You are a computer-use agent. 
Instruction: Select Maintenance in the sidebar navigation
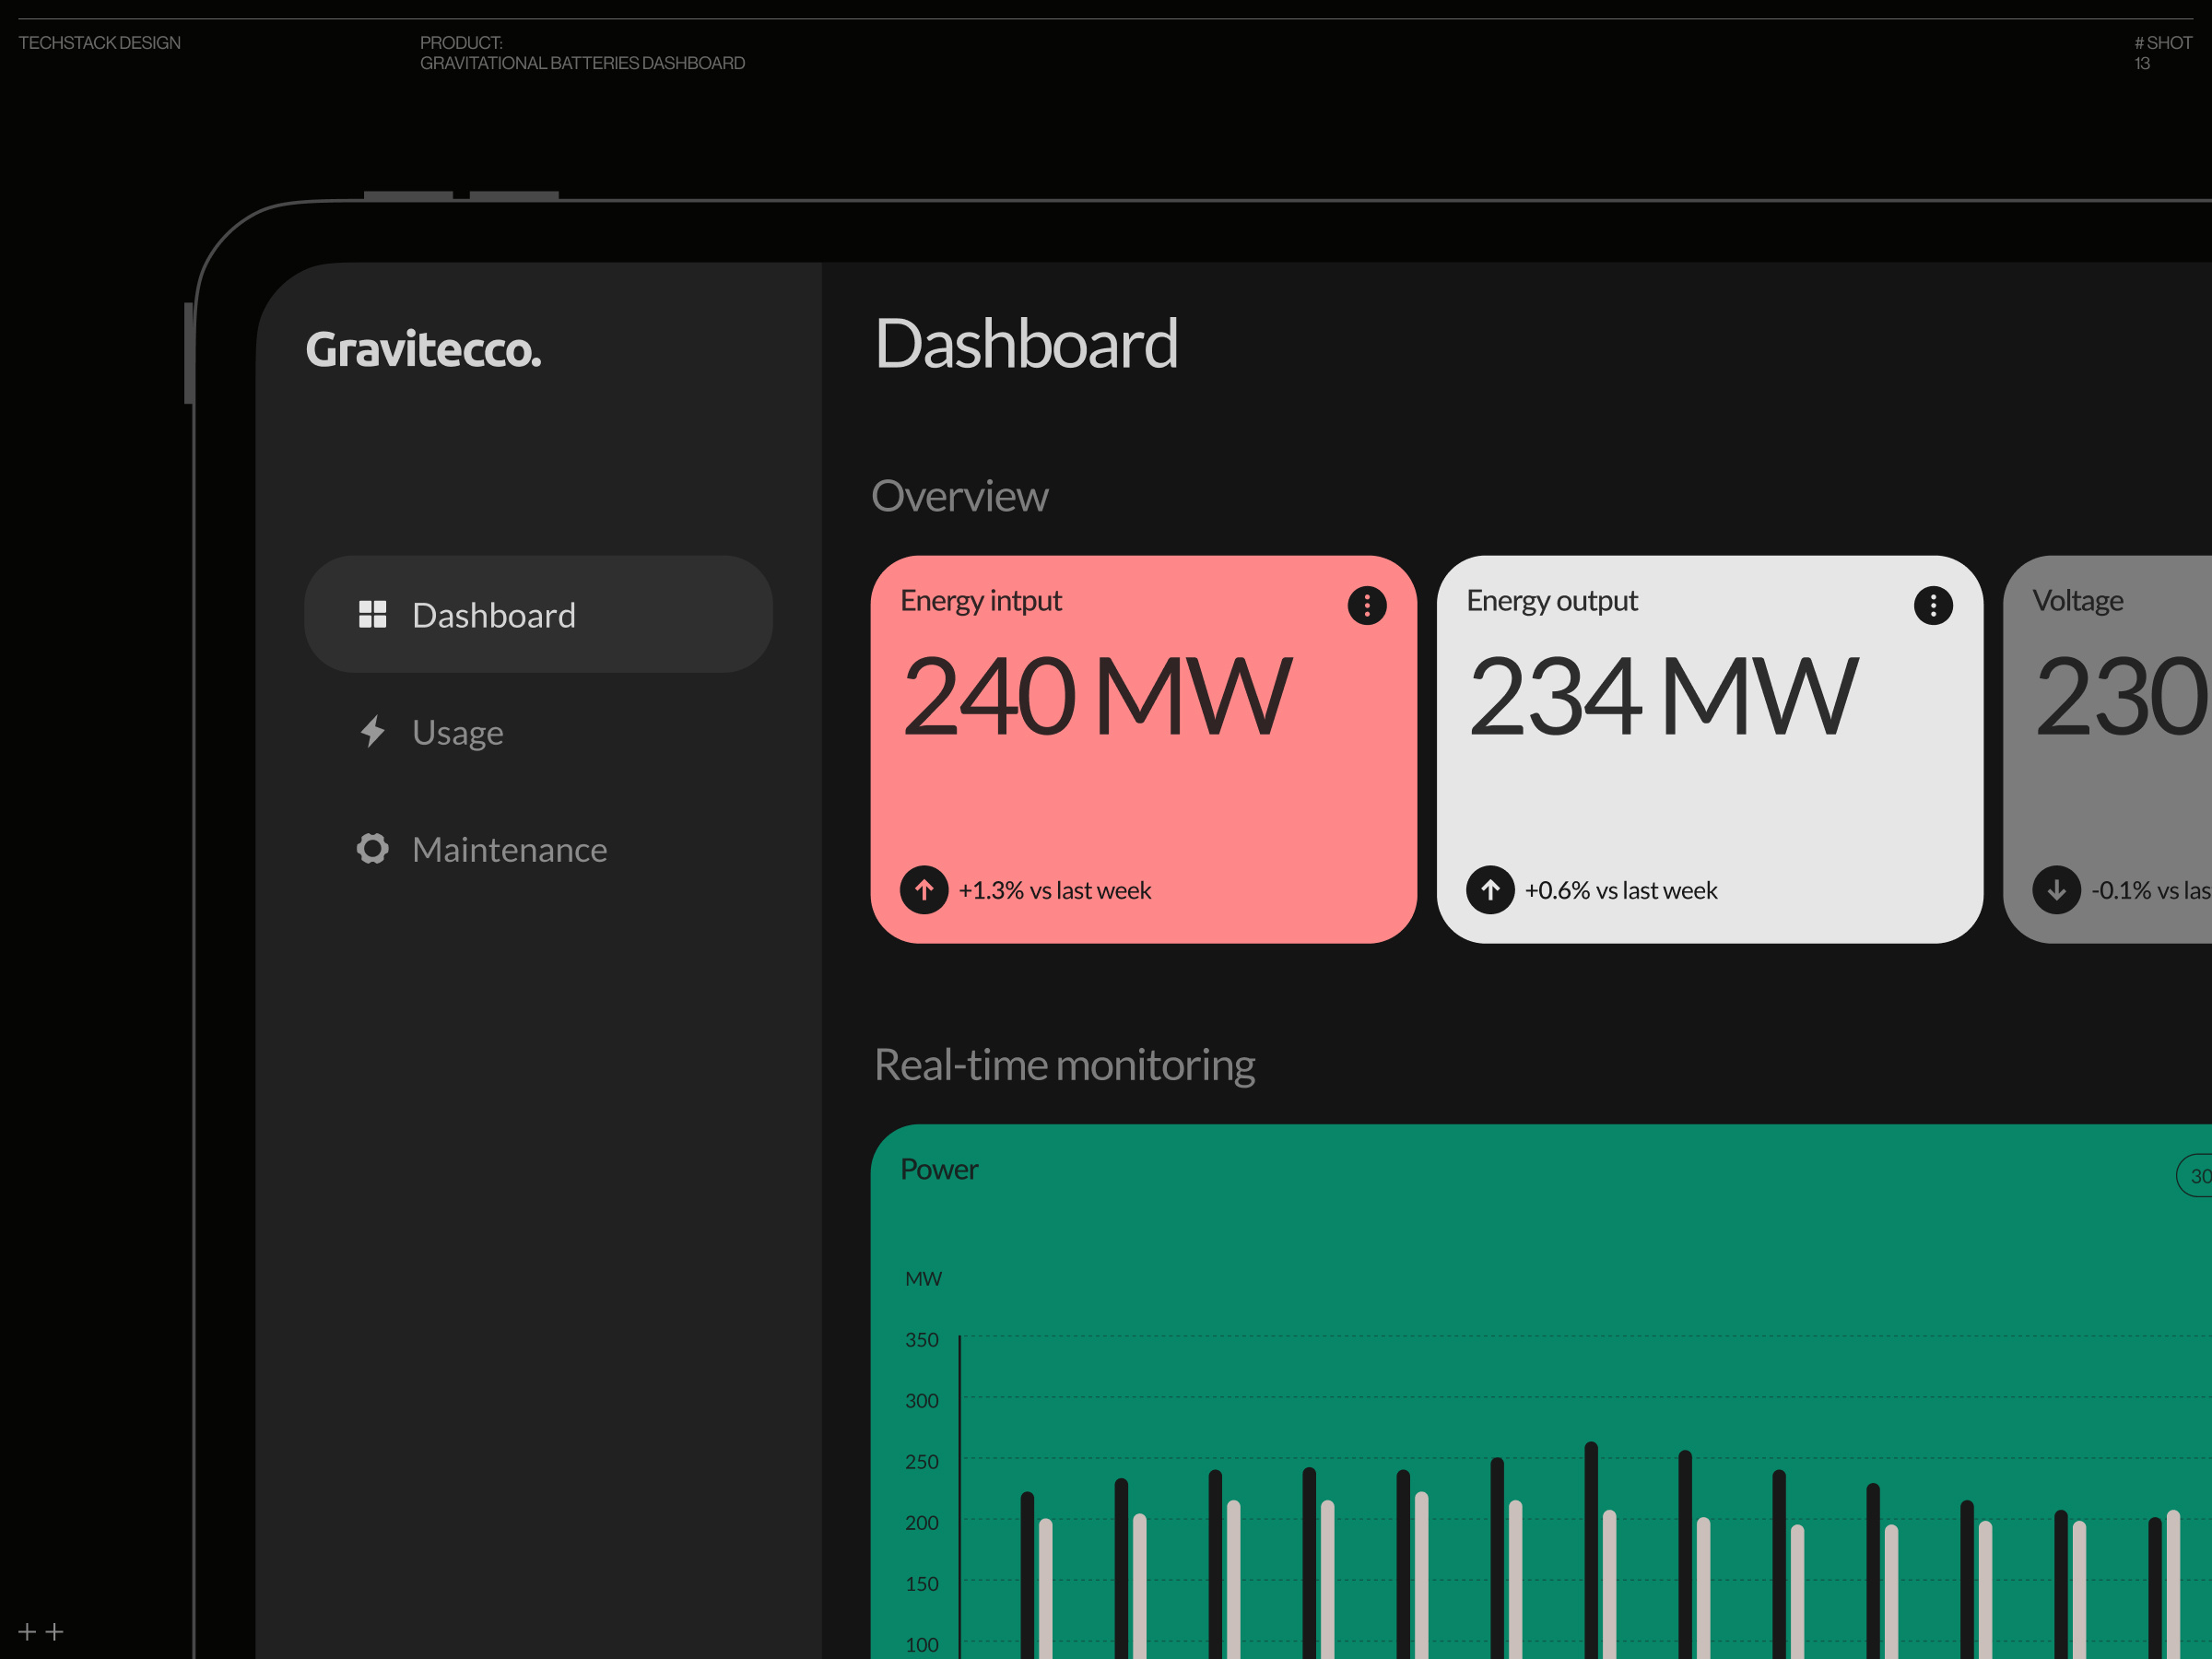click(509, 848)
